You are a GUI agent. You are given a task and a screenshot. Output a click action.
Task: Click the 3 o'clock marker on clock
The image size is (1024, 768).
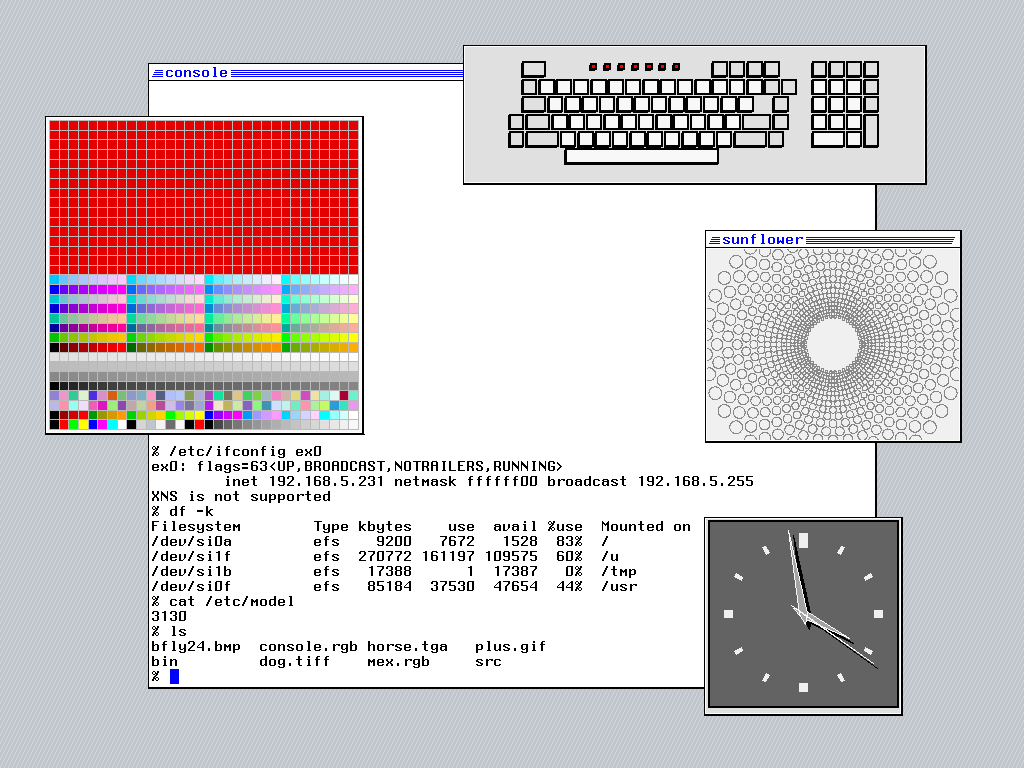tap(878, 614)
